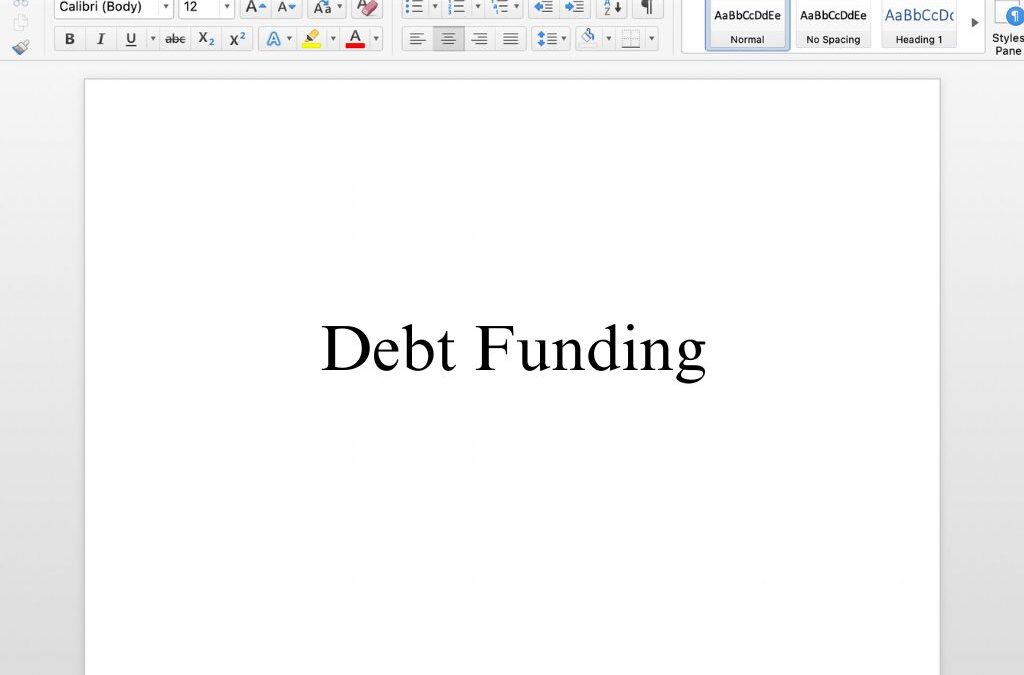
Task: Show paragraph marks with the pilcrow icon
Action: (647, 8)
